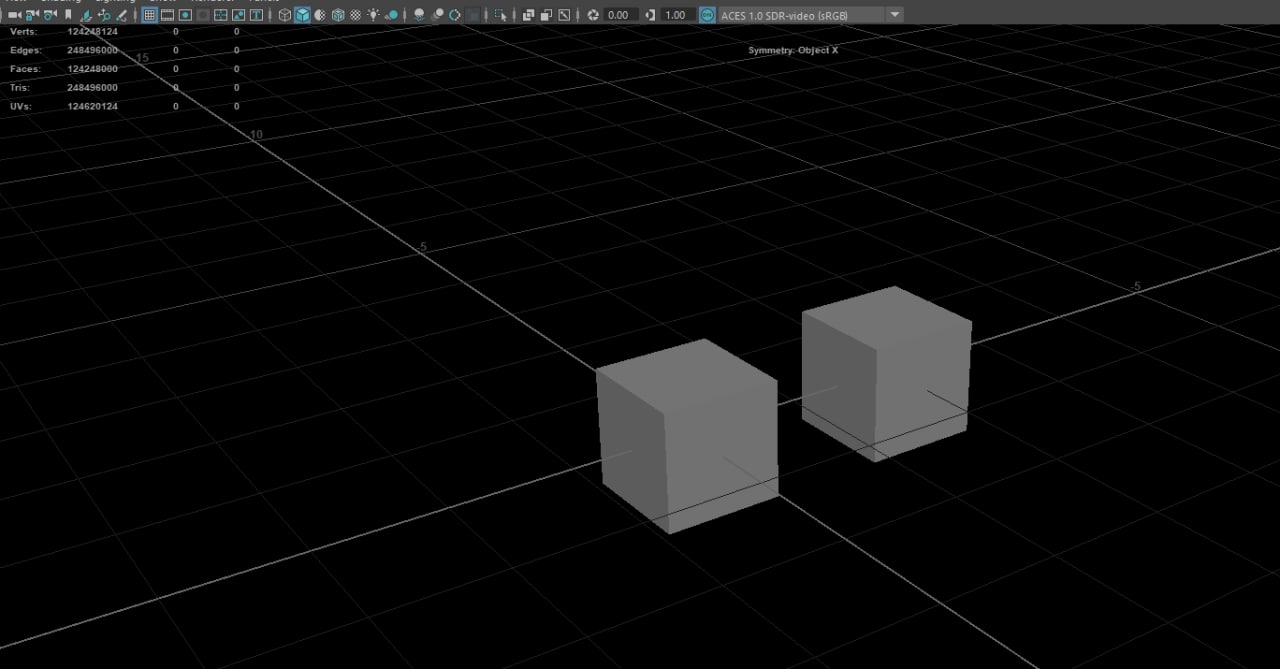
Task: Toggle Screen Space Ambient Occlusion icon
Action: click(x=419, y=15)
